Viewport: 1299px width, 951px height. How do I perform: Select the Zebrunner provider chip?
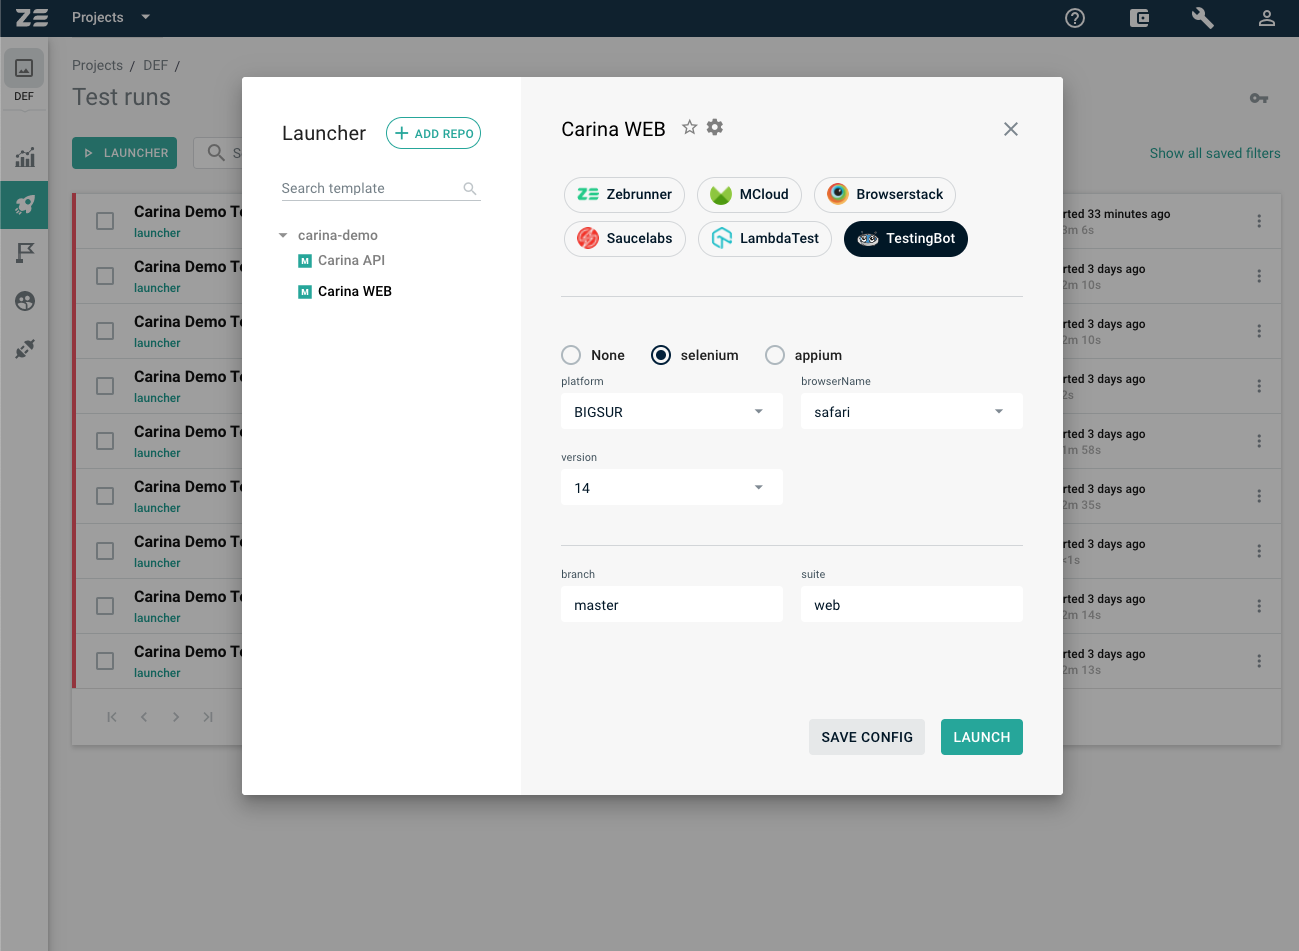625,195
